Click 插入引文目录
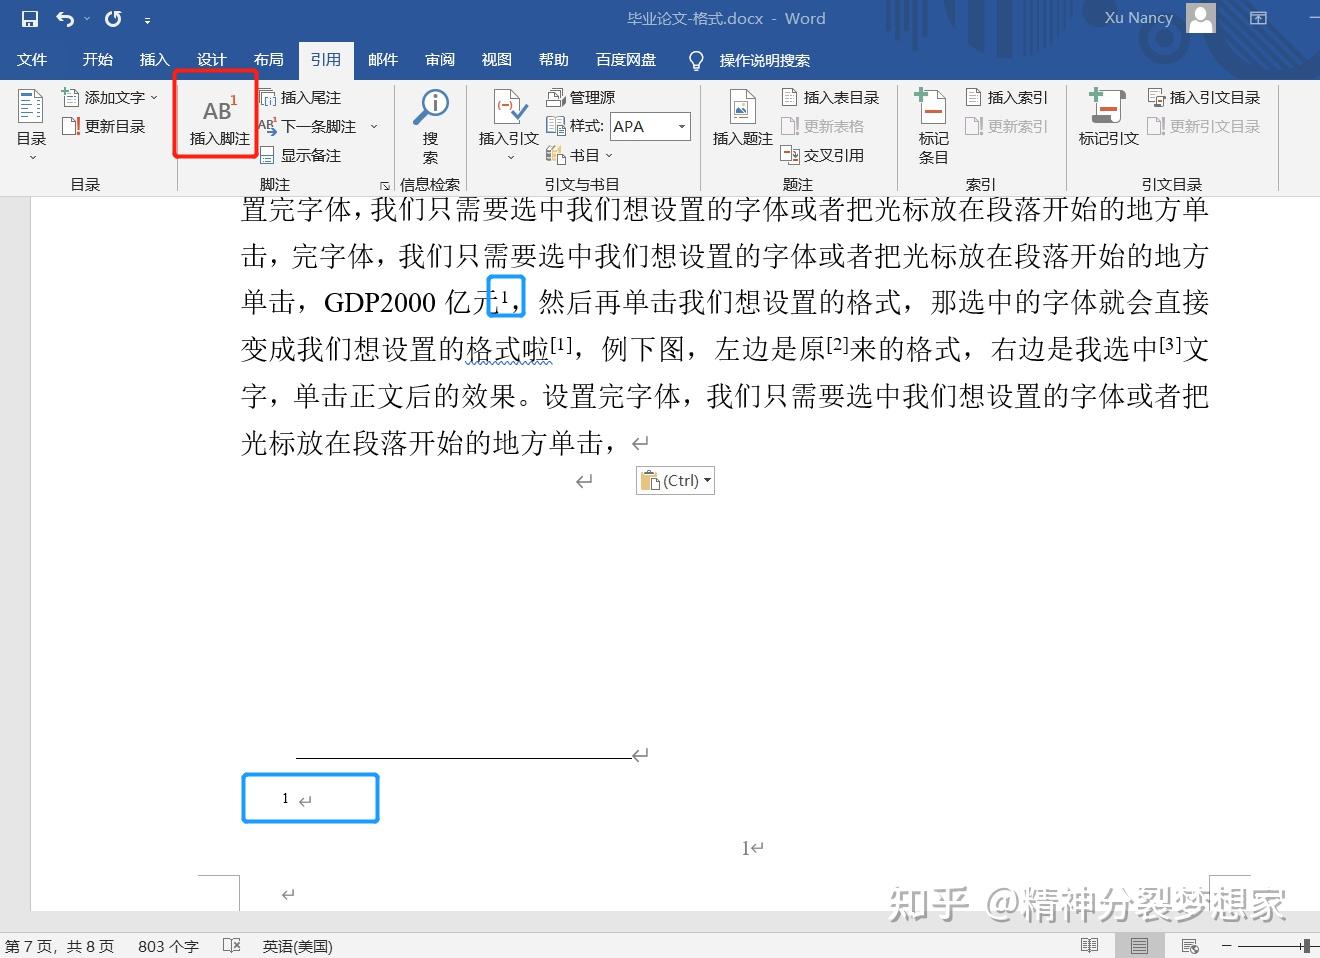Screen dimensions: 1320x958 pyautogui.click(x=1204, y=97)
